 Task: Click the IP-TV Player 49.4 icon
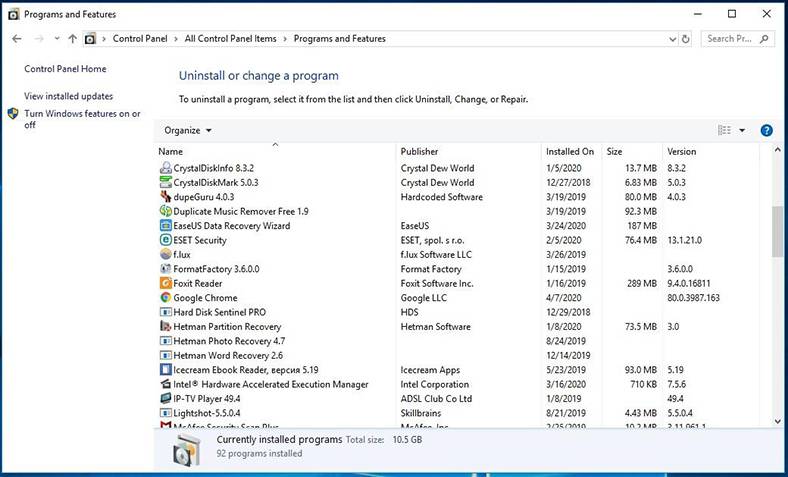point(165,399)
